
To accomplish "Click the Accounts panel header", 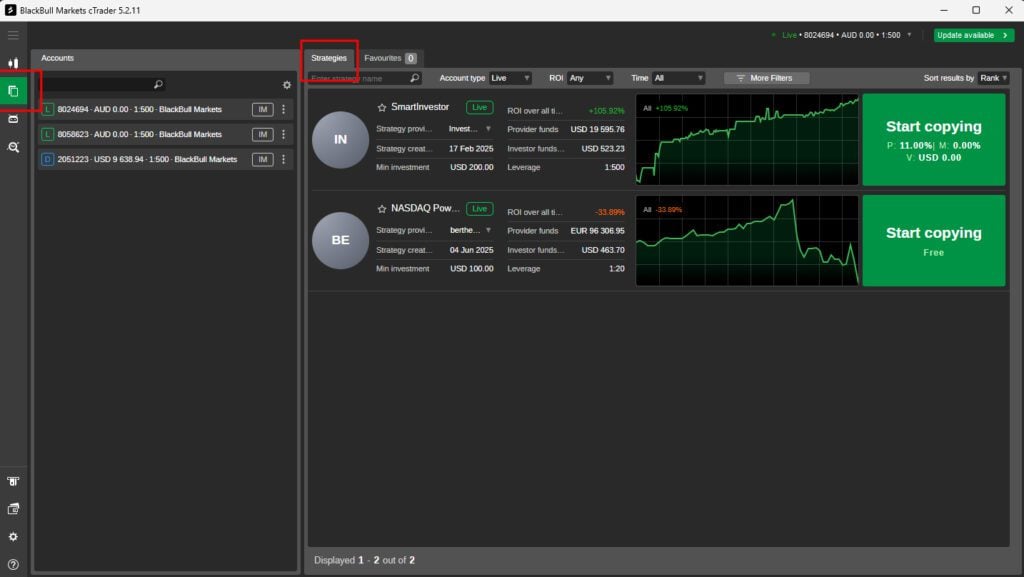I will (x=57, y=58).
